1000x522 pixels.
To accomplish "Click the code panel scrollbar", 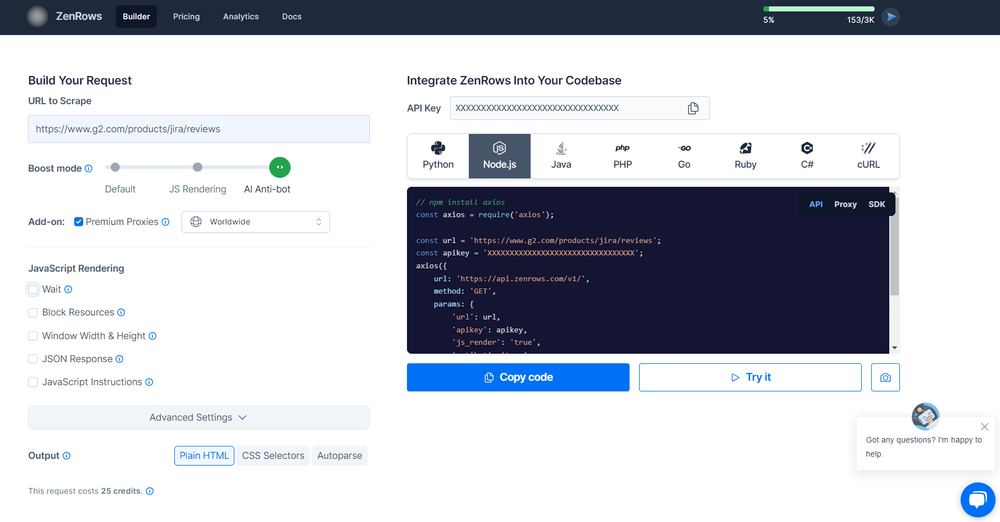I will coord(894,246).
